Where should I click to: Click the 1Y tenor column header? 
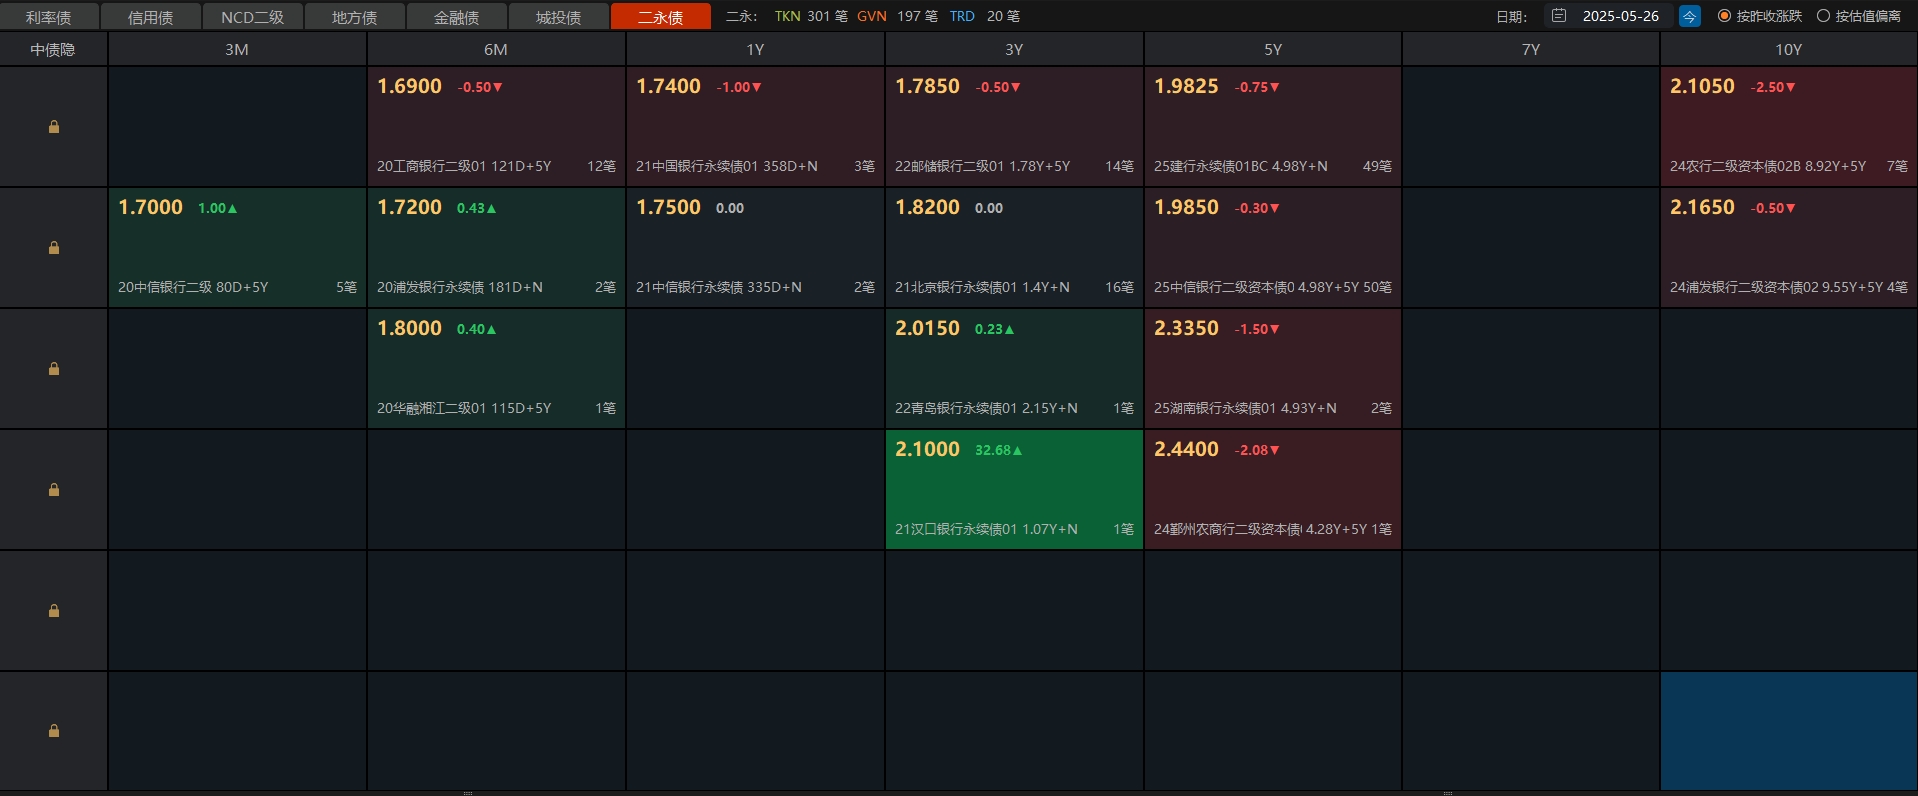tap(755, 49)
